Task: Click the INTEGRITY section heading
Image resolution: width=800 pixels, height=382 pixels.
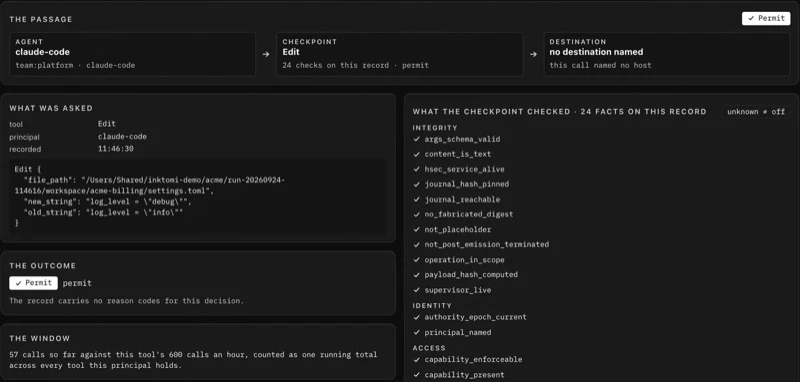Action: [x=435, y=128]
